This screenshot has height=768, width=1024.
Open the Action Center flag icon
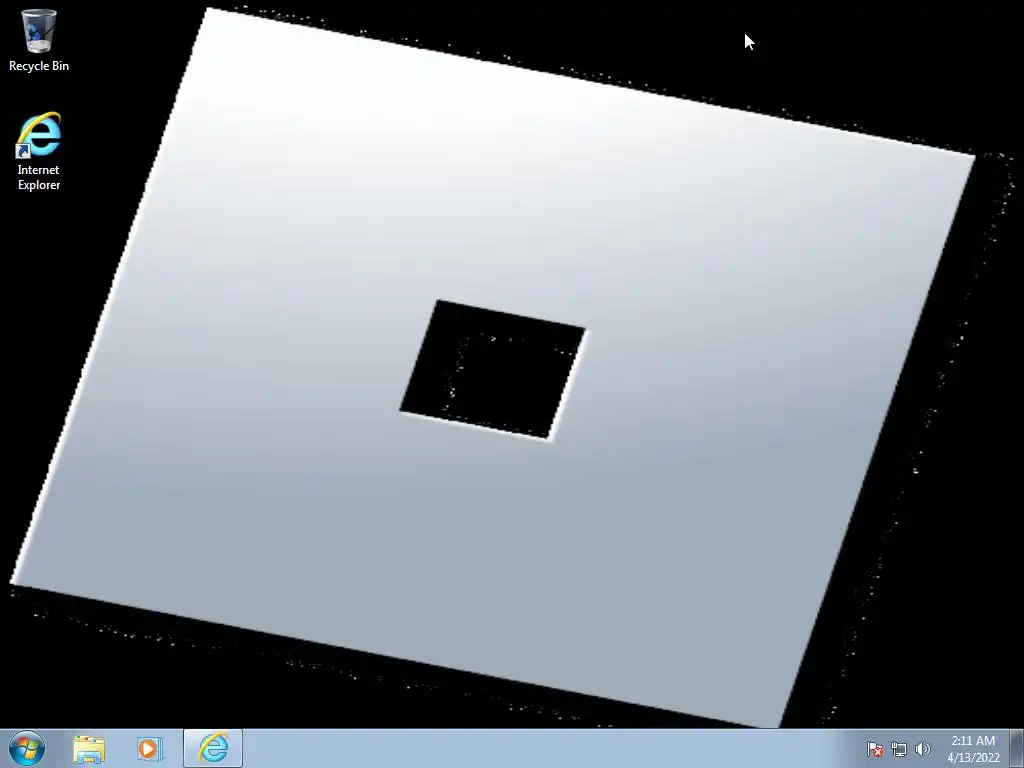[874, 749]
